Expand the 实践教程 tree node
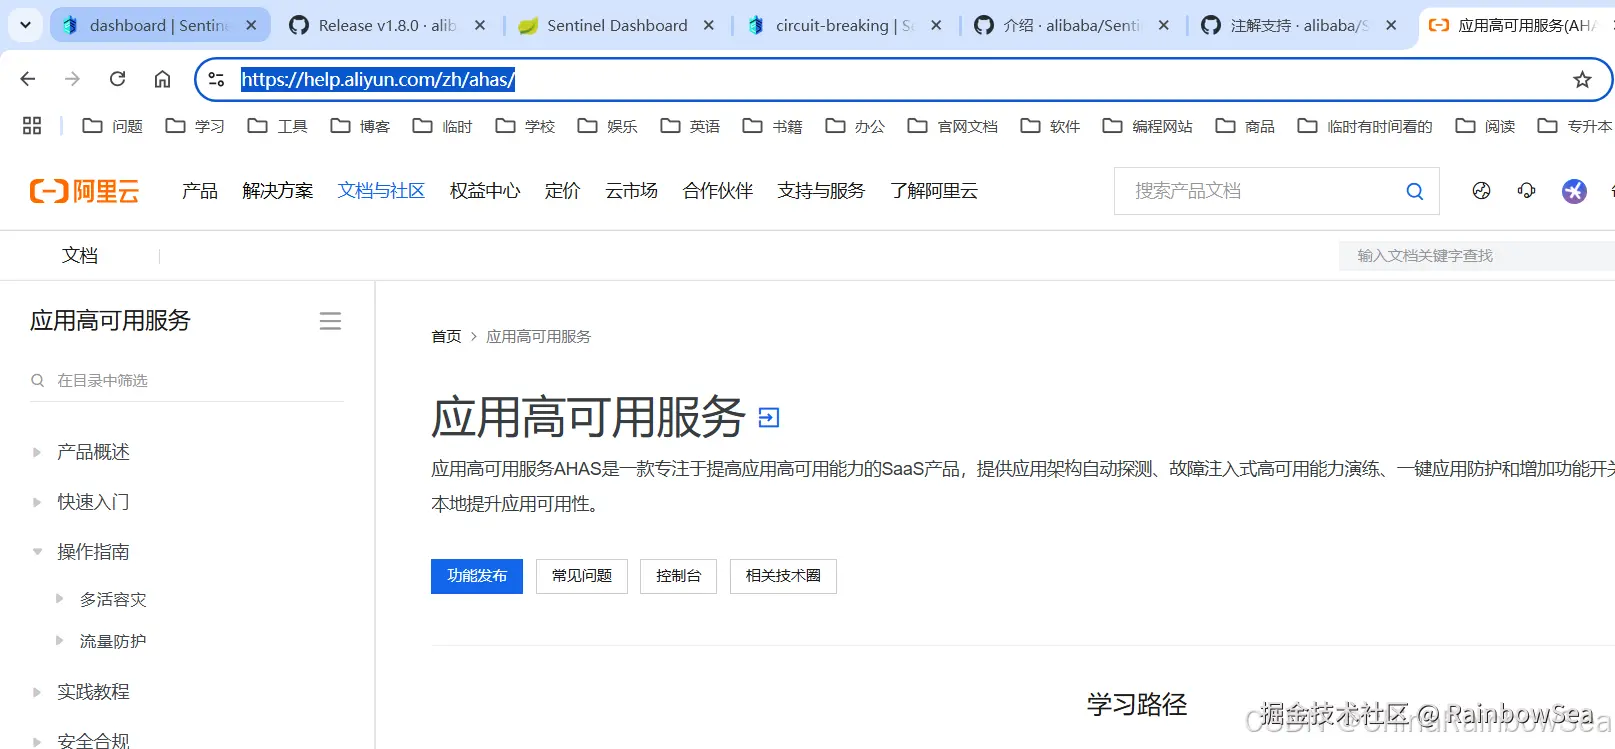 coord(37,692)
